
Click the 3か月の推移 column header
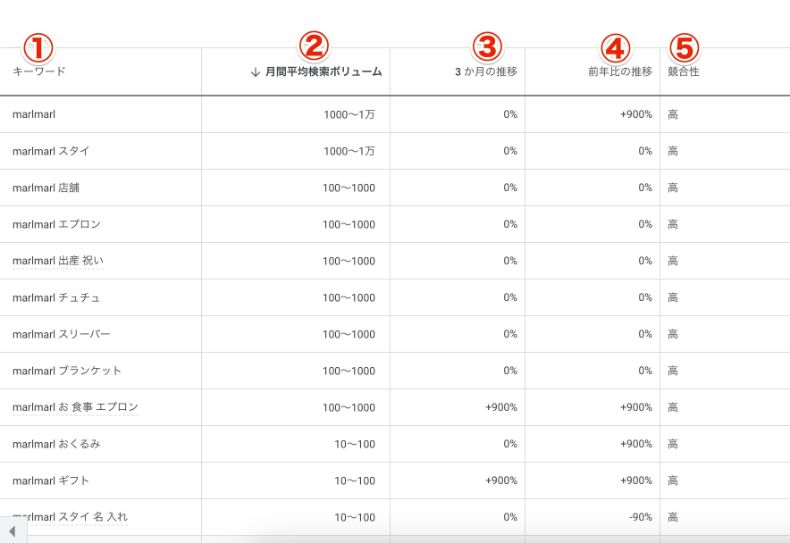pos(485,72)
